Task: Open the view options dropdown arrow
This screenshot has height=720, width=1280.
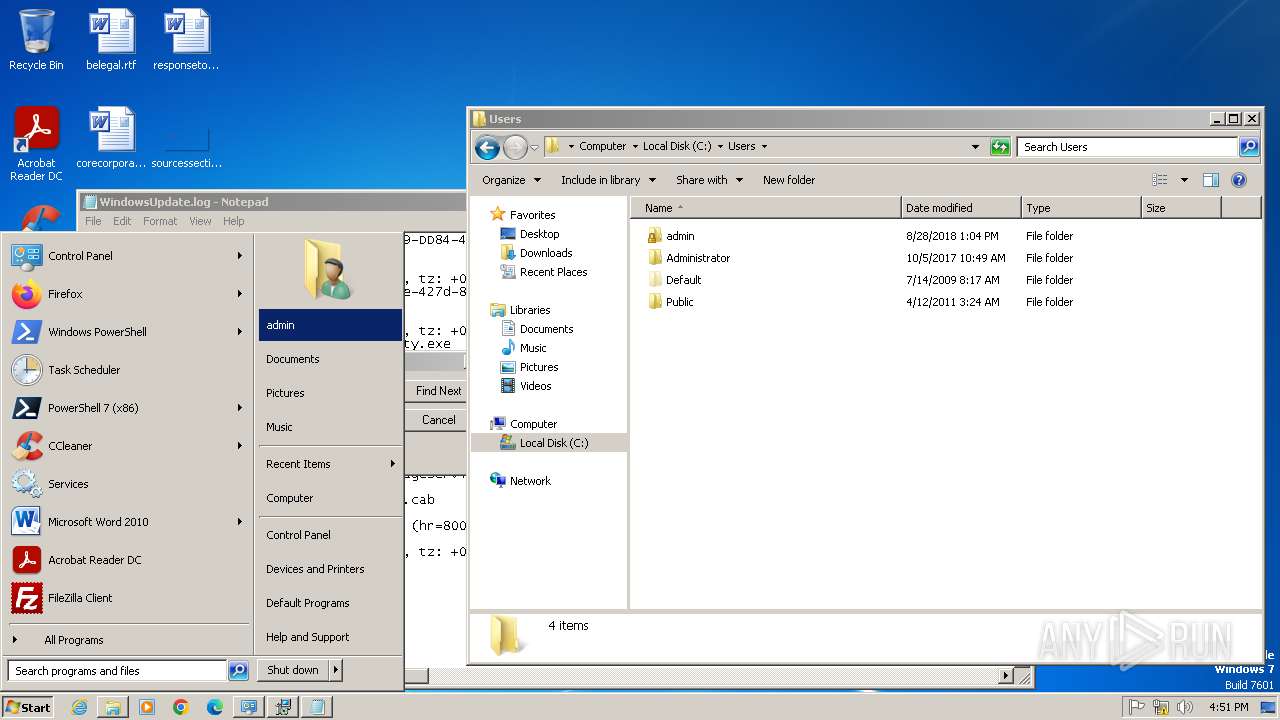Action: (1184, 180)
